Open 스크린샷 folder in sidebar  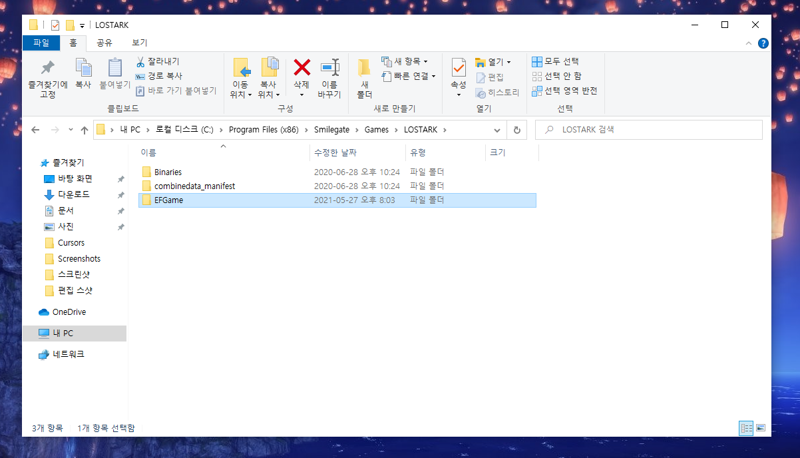coord(73,274)
